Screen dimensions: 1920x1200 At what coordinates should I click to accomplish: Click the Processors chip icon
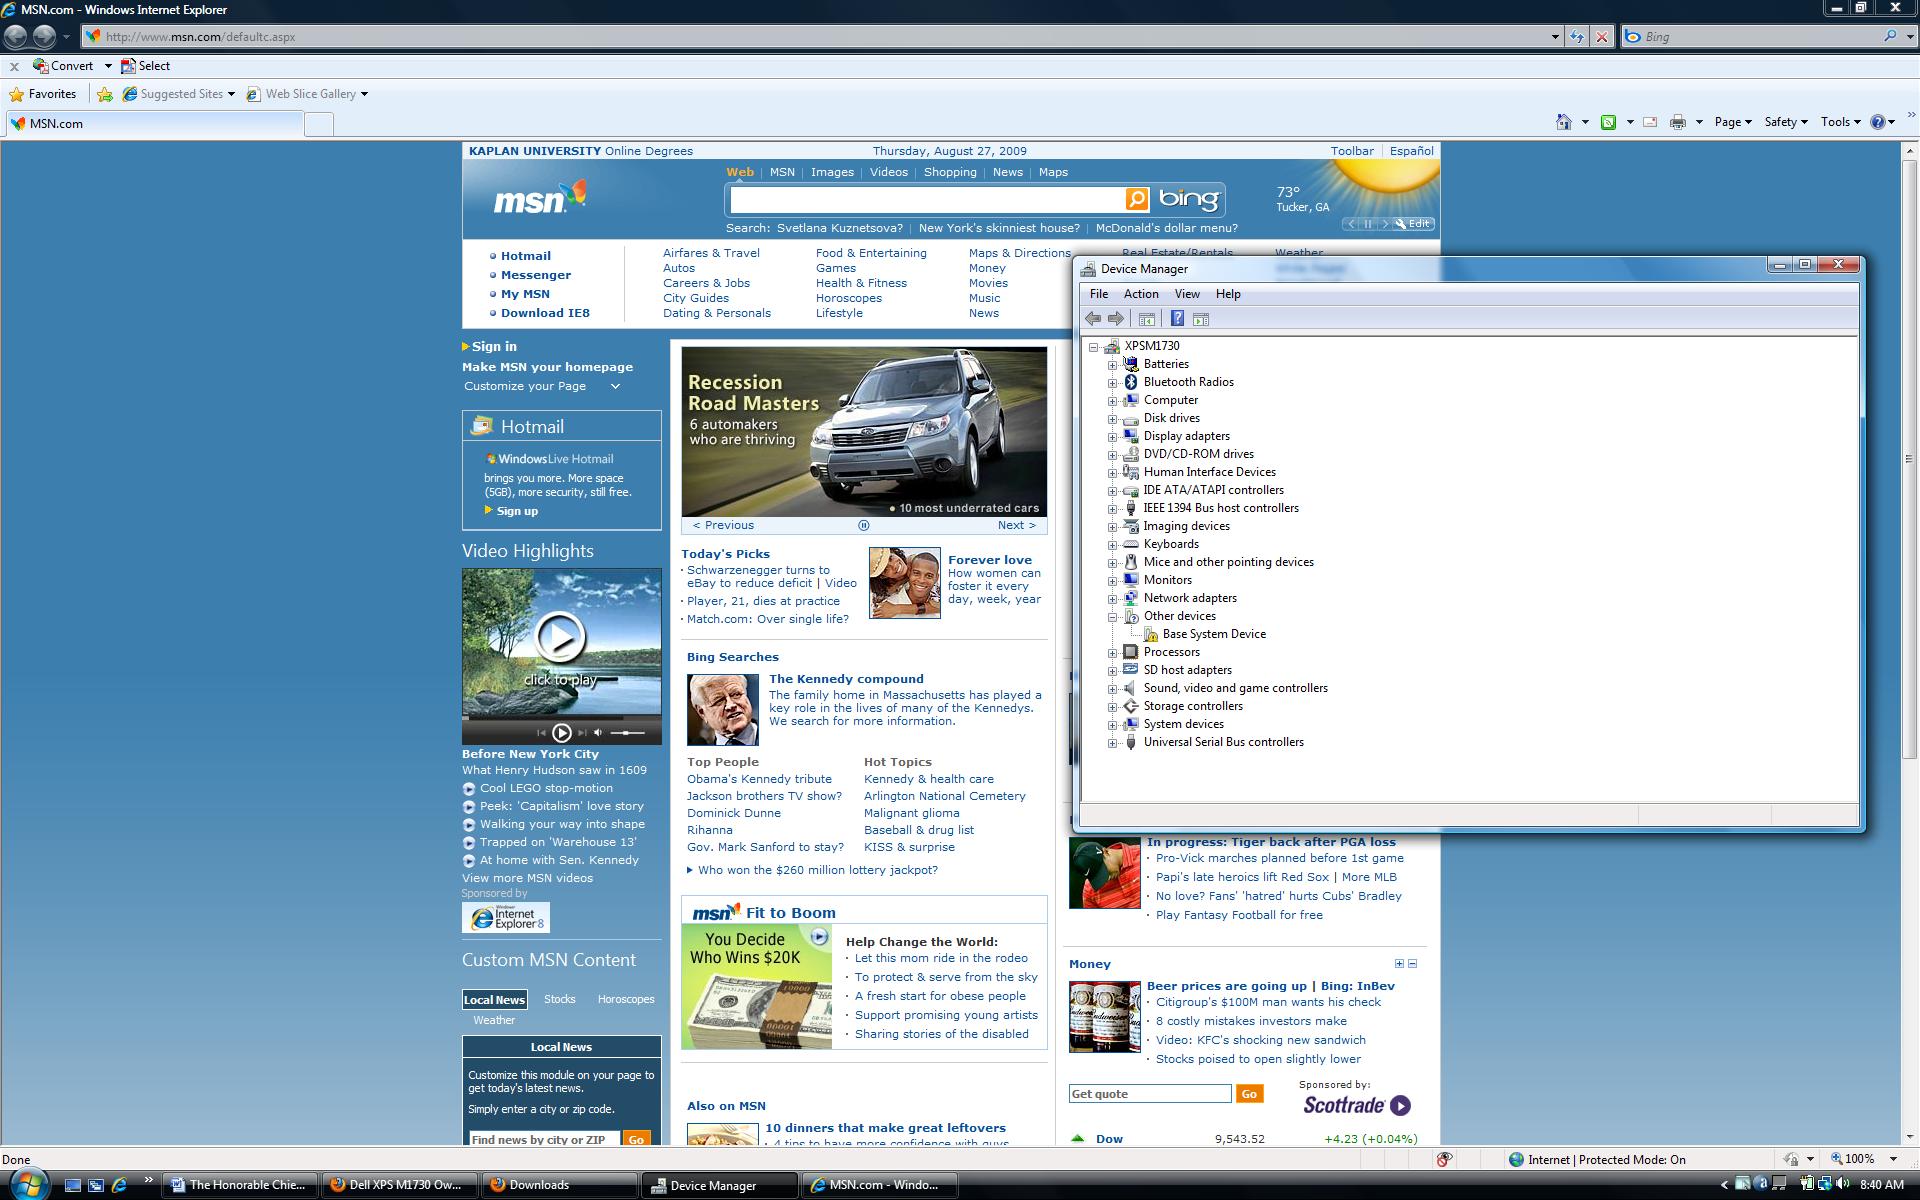pyautogui.click(x=1131, y=652)
